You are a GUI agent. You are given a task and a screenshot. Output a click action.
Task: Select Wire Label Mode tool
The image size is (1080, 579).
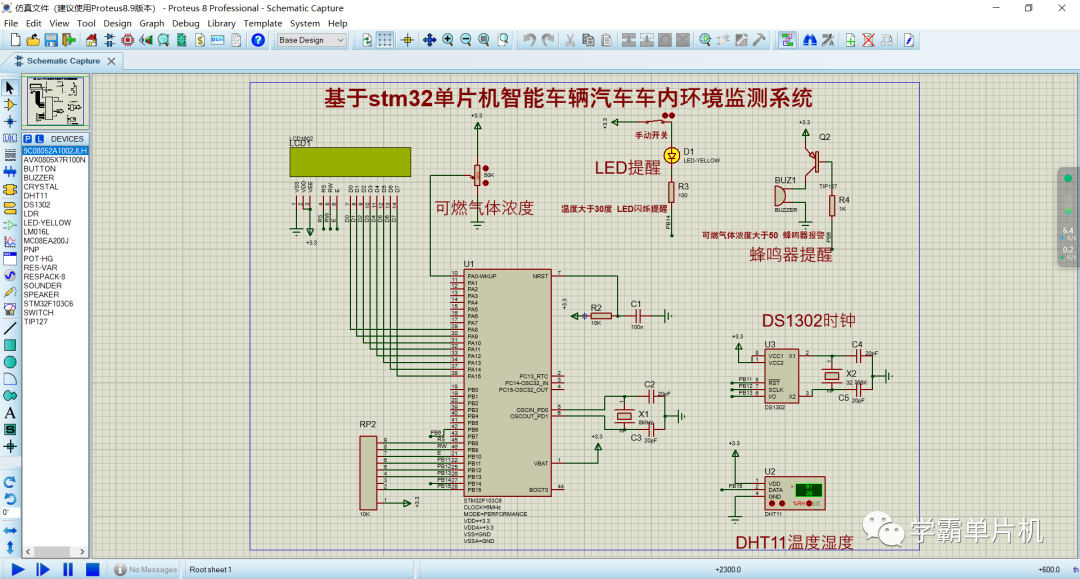(x=10, y=138)
